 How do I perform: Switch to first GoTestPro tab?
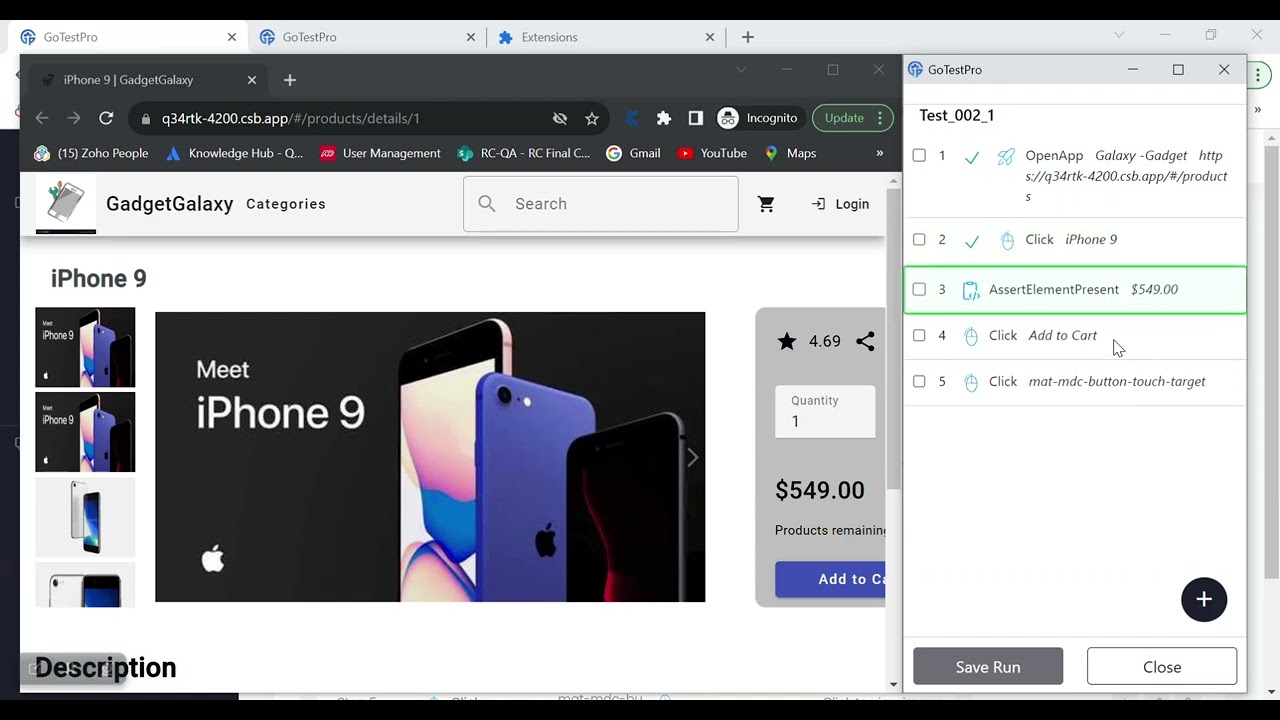(130, 37)
